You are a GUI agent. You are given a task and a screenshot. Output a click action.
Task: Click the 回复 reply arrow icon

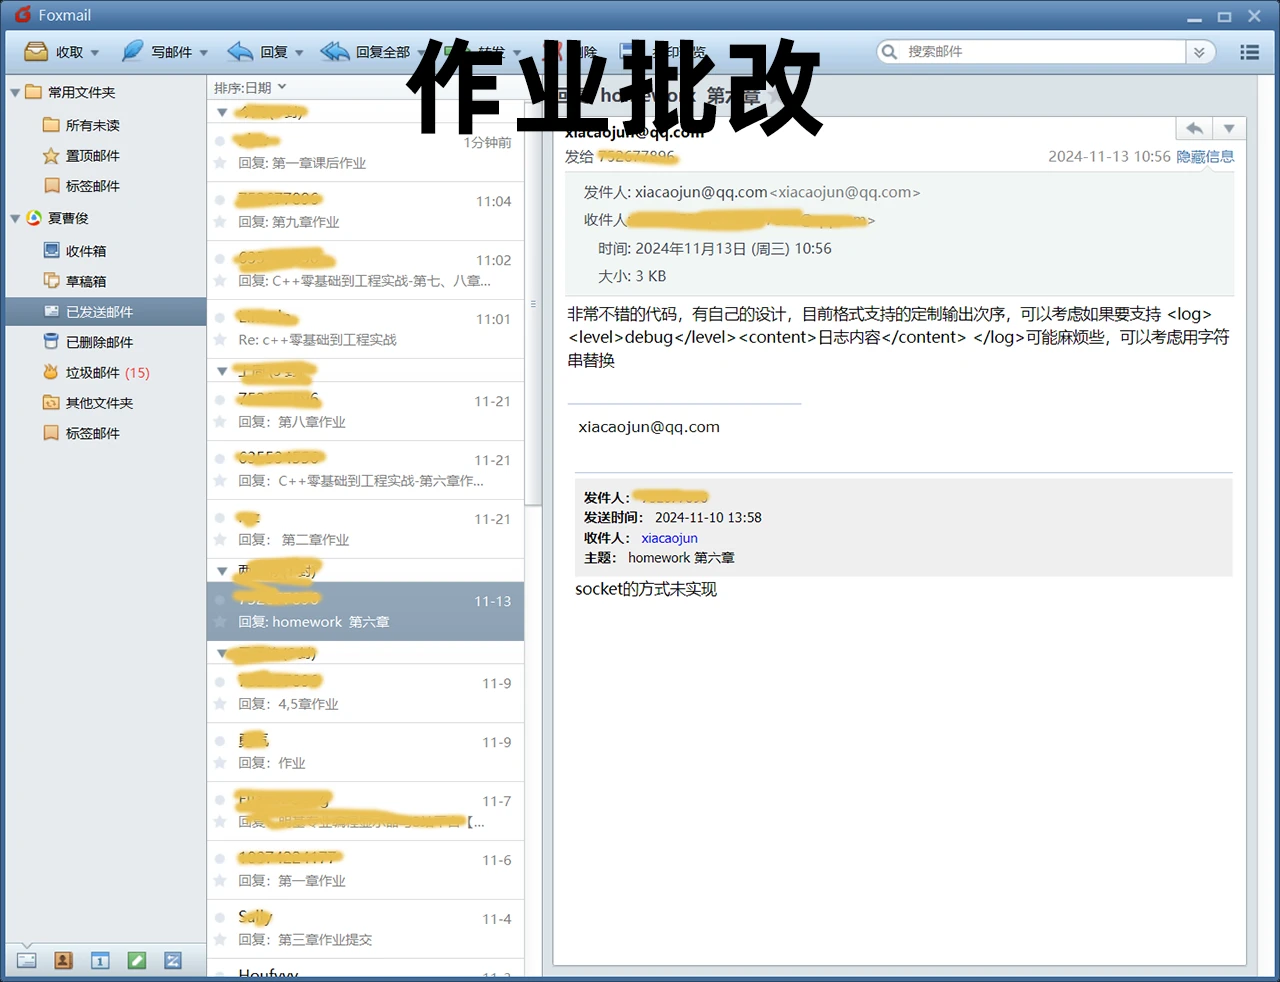(x=240, y=51)
